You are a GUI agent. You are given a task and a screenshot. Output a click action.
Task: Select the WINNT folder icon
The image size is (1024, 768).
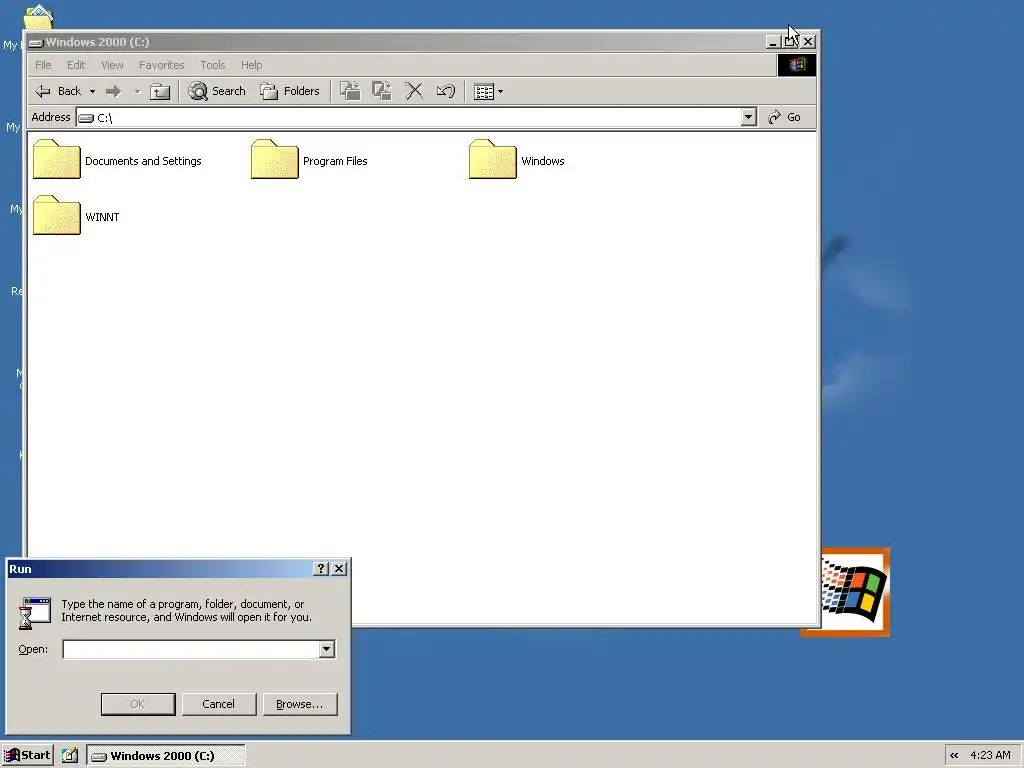57,216
